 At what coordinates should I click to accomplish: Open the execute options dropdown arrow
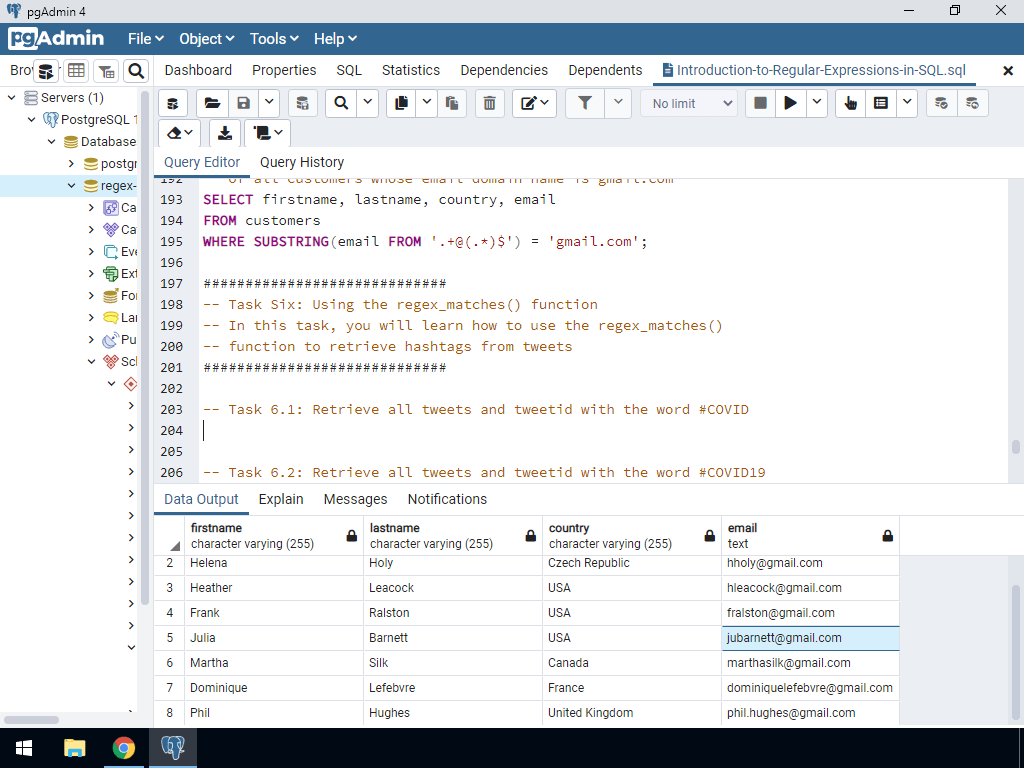tap(816, 102)
